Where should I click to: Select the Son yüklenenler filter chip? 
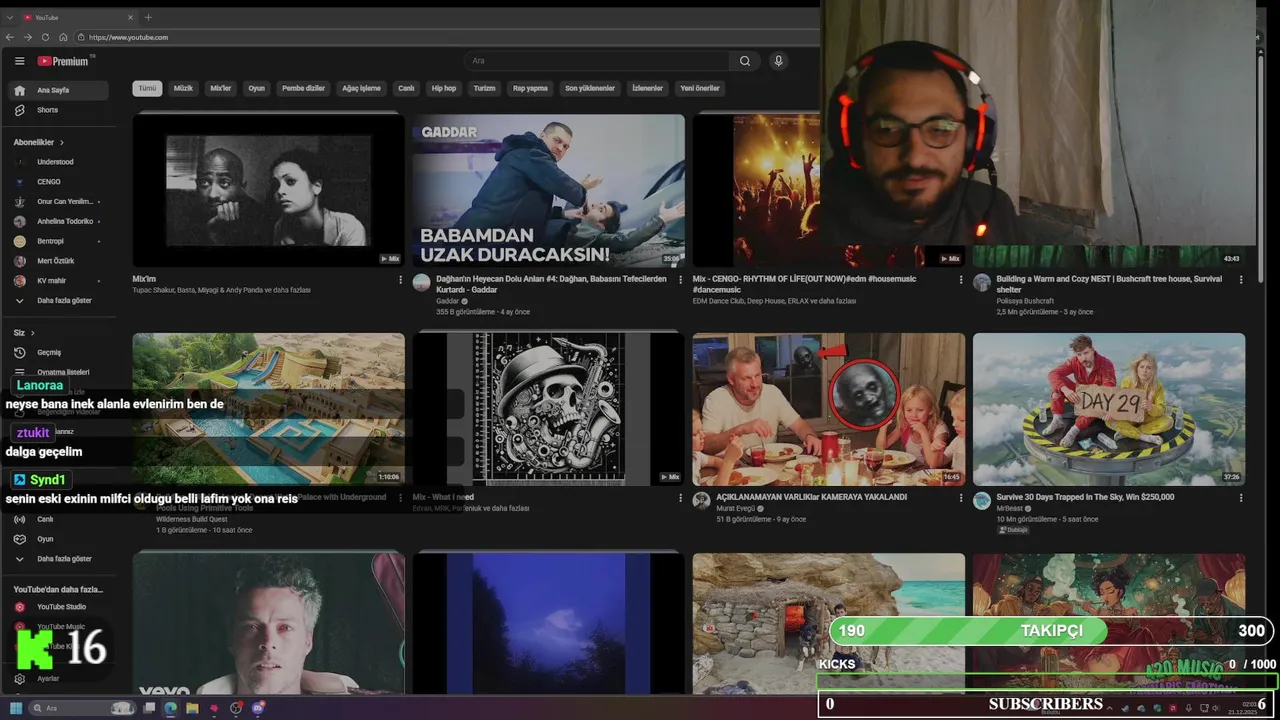pyautogui.click(x=590, y=88)
